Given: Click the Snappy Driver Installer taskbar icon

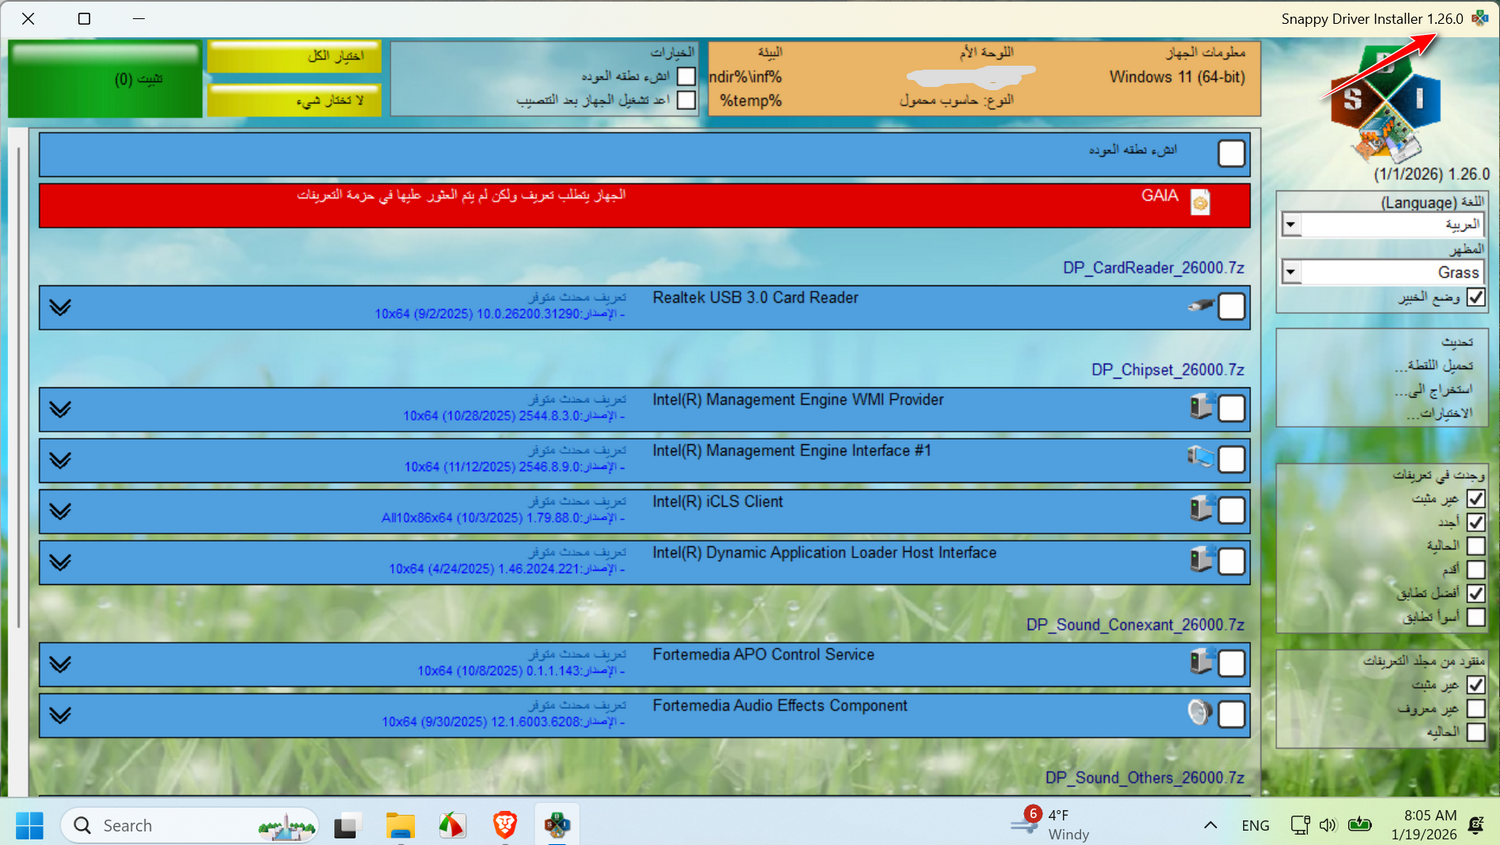Looking at the screenshot, I should coord(557,825).
